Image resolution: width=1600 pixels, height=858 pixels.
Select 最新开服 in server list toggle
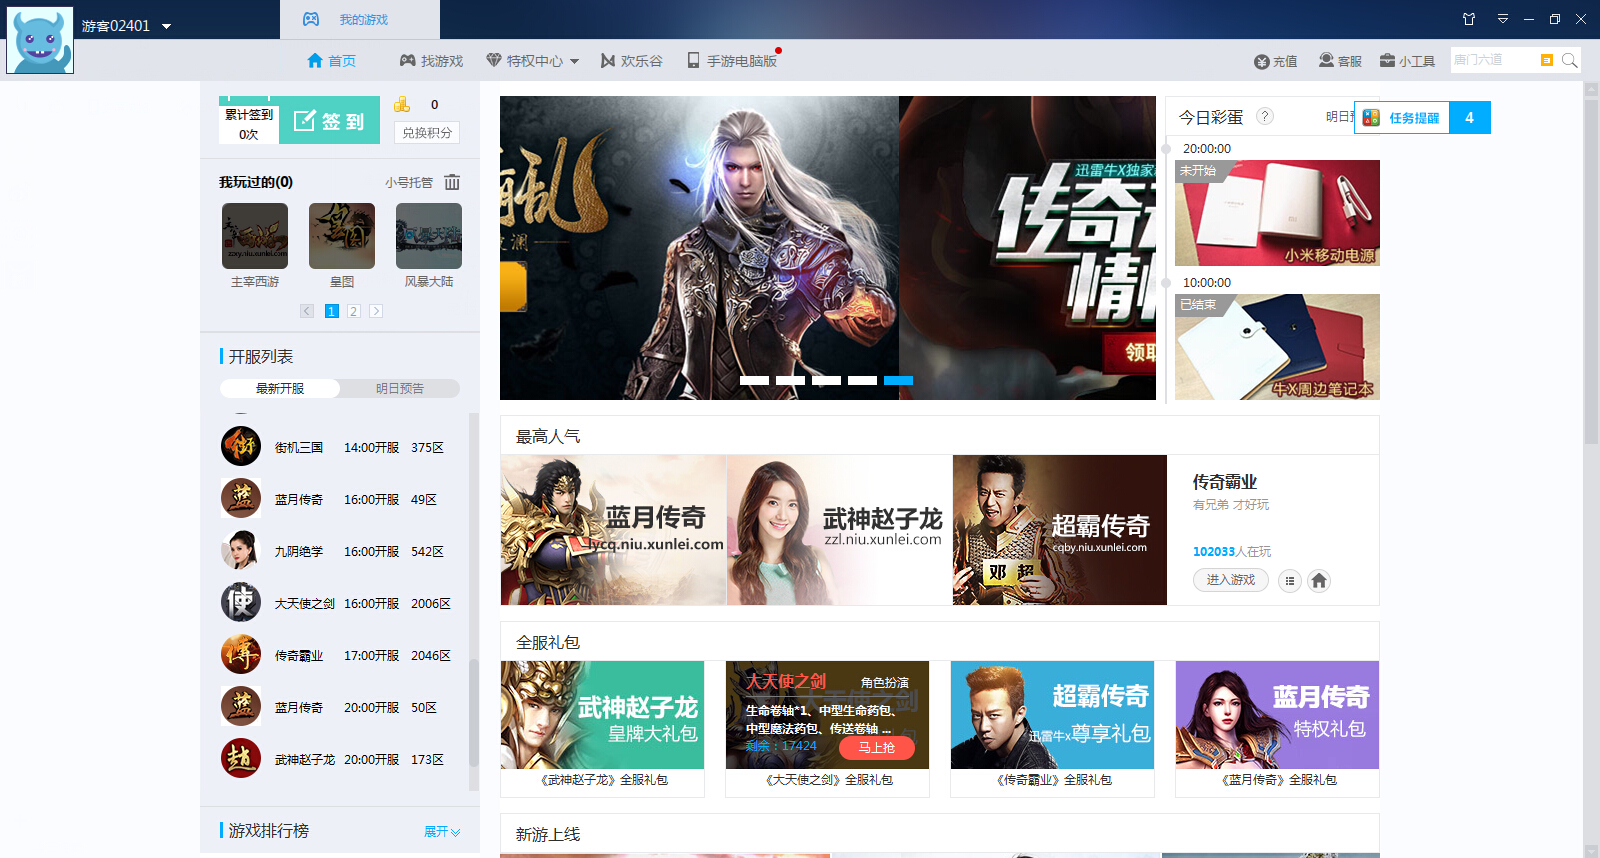pyautogui.click(x=280, y=388)
